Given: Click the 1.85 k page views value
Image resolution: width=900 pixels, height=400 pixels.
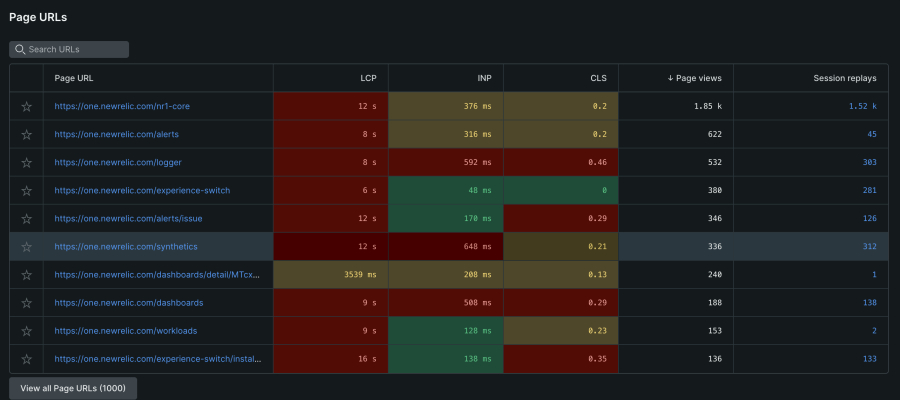Looking at the screenshot, I should 708,106.
